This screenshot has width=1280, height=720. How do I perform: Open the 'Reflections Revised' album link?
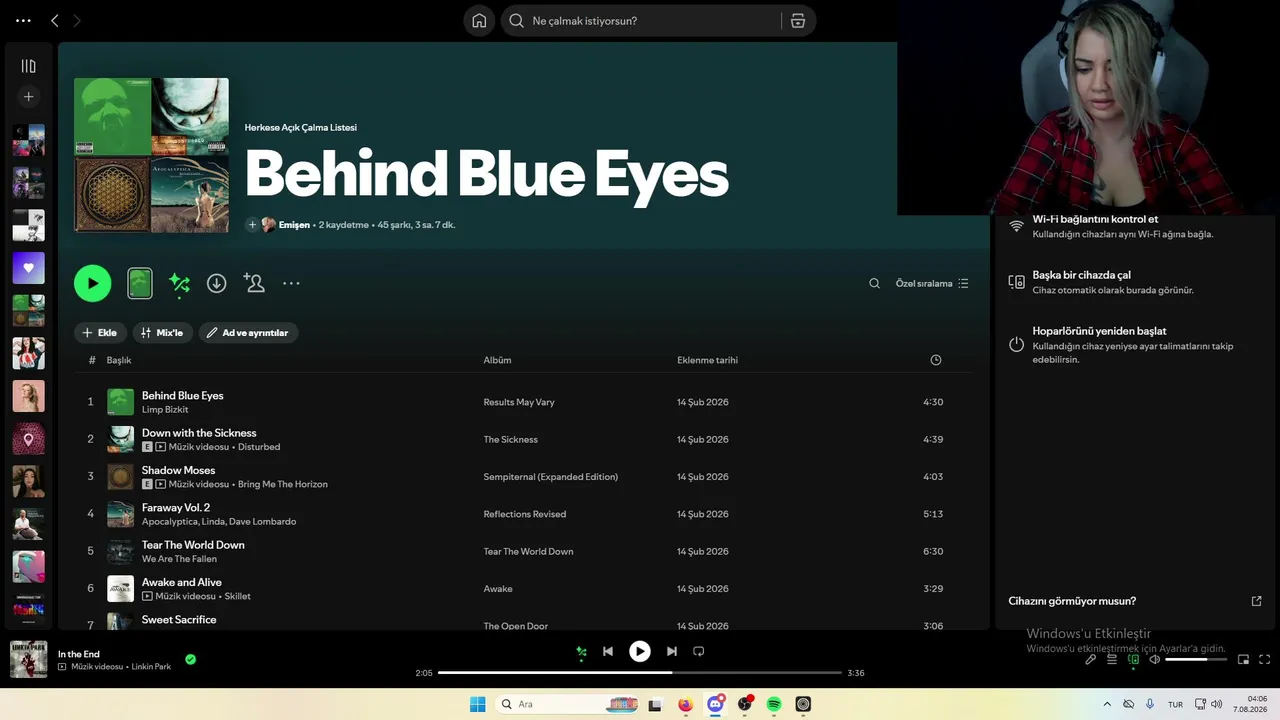(524, 514)
